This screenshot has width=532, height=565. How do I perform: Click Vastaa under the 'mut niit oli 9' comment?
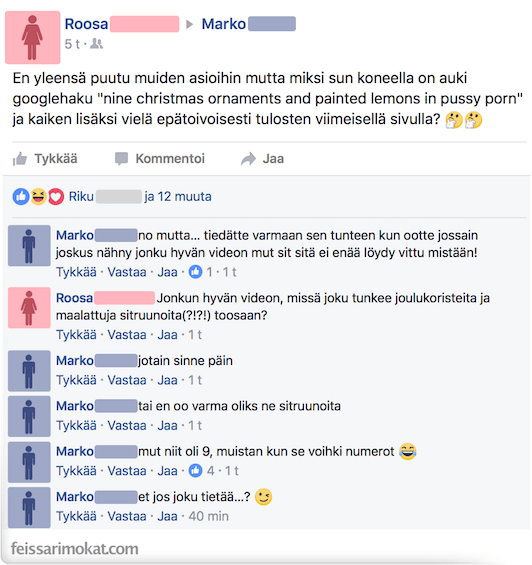tap(127, 471)
